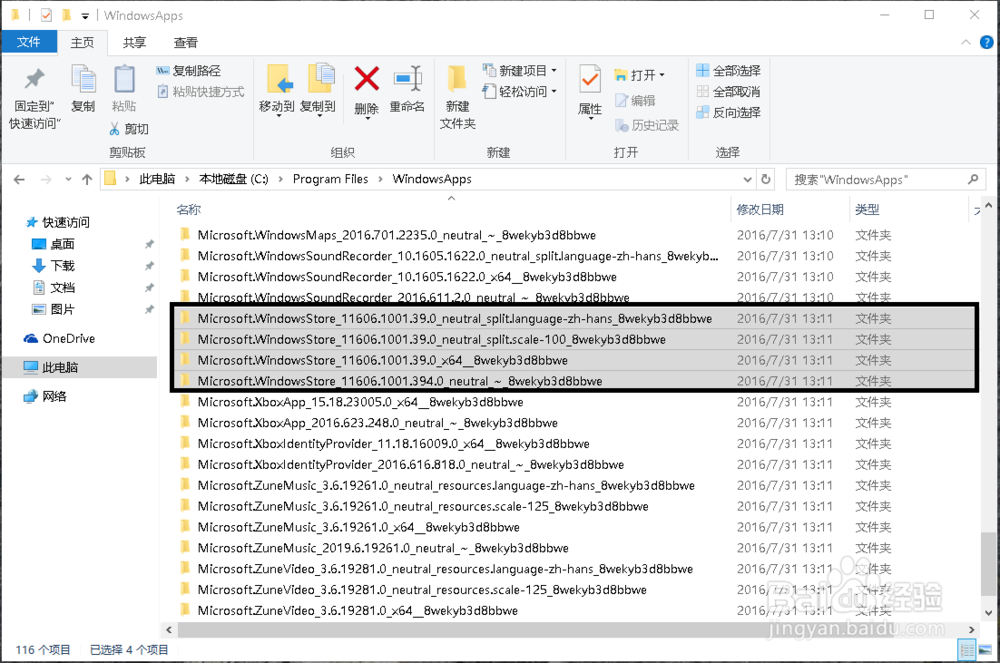Expand chevron after Program Files in address bar

point(381,180)
